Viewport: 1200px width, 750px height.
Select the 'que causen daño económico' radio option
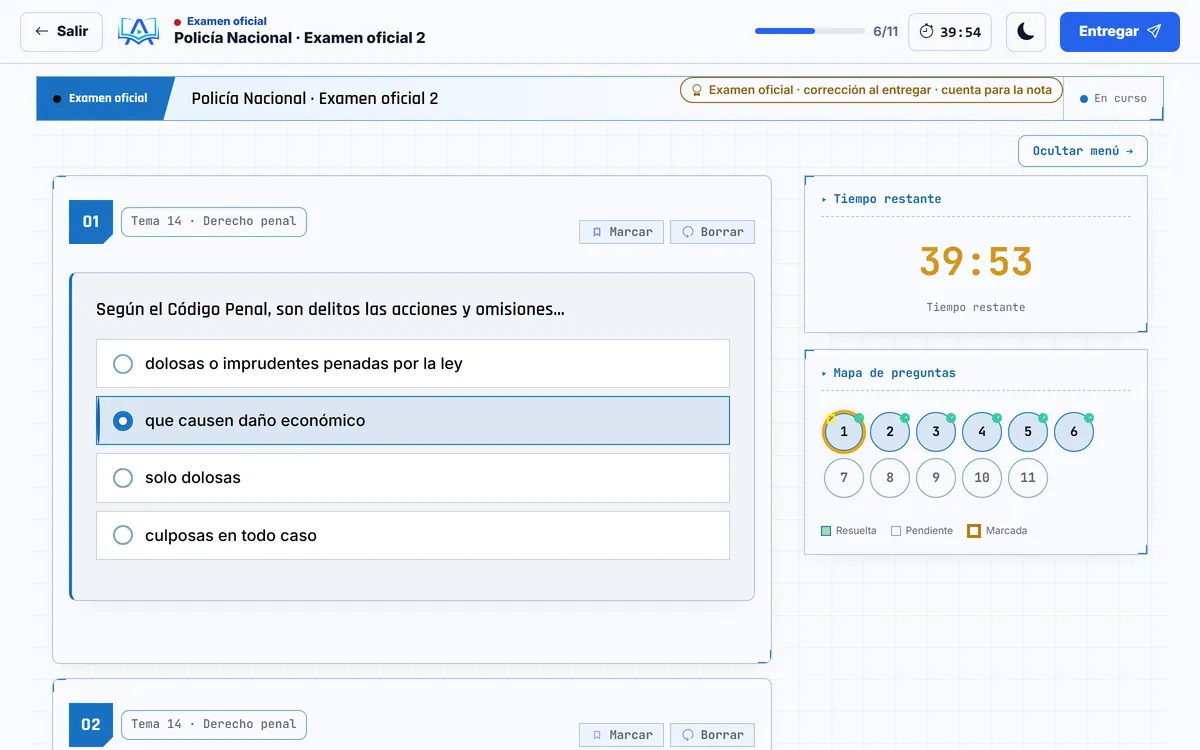pyautogui.click(x=413, y=421)
